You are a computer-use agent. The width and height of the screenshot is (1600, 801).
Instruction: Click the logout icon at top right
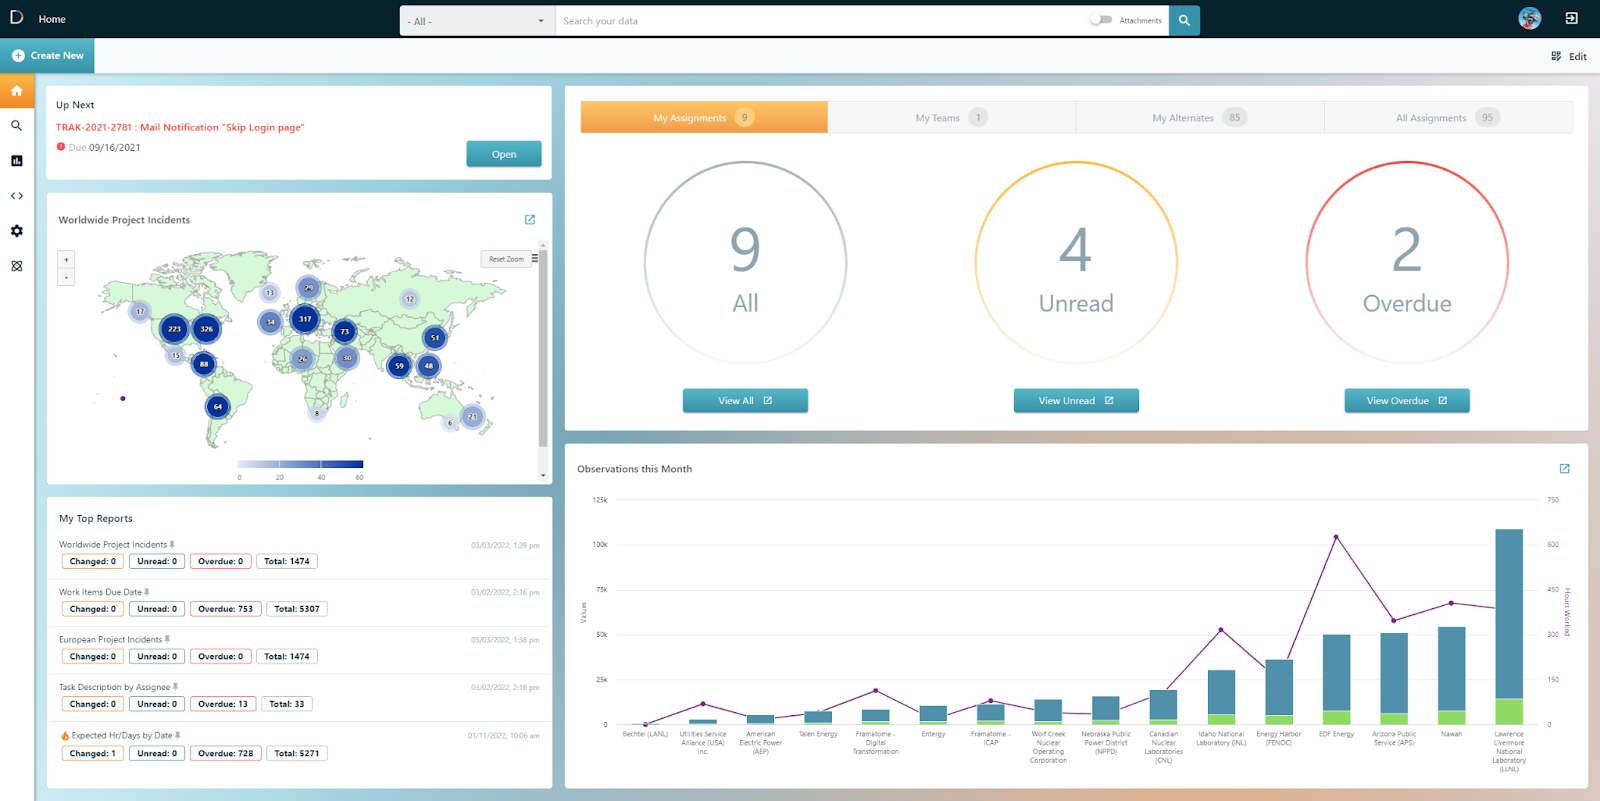[1572, 18]
